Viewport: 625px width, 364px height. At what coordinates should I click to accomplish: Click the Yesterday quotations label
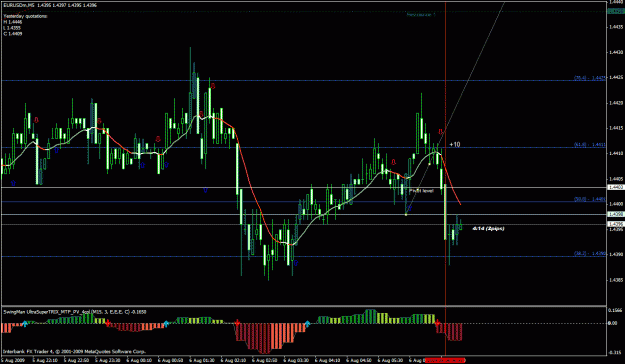25,16
